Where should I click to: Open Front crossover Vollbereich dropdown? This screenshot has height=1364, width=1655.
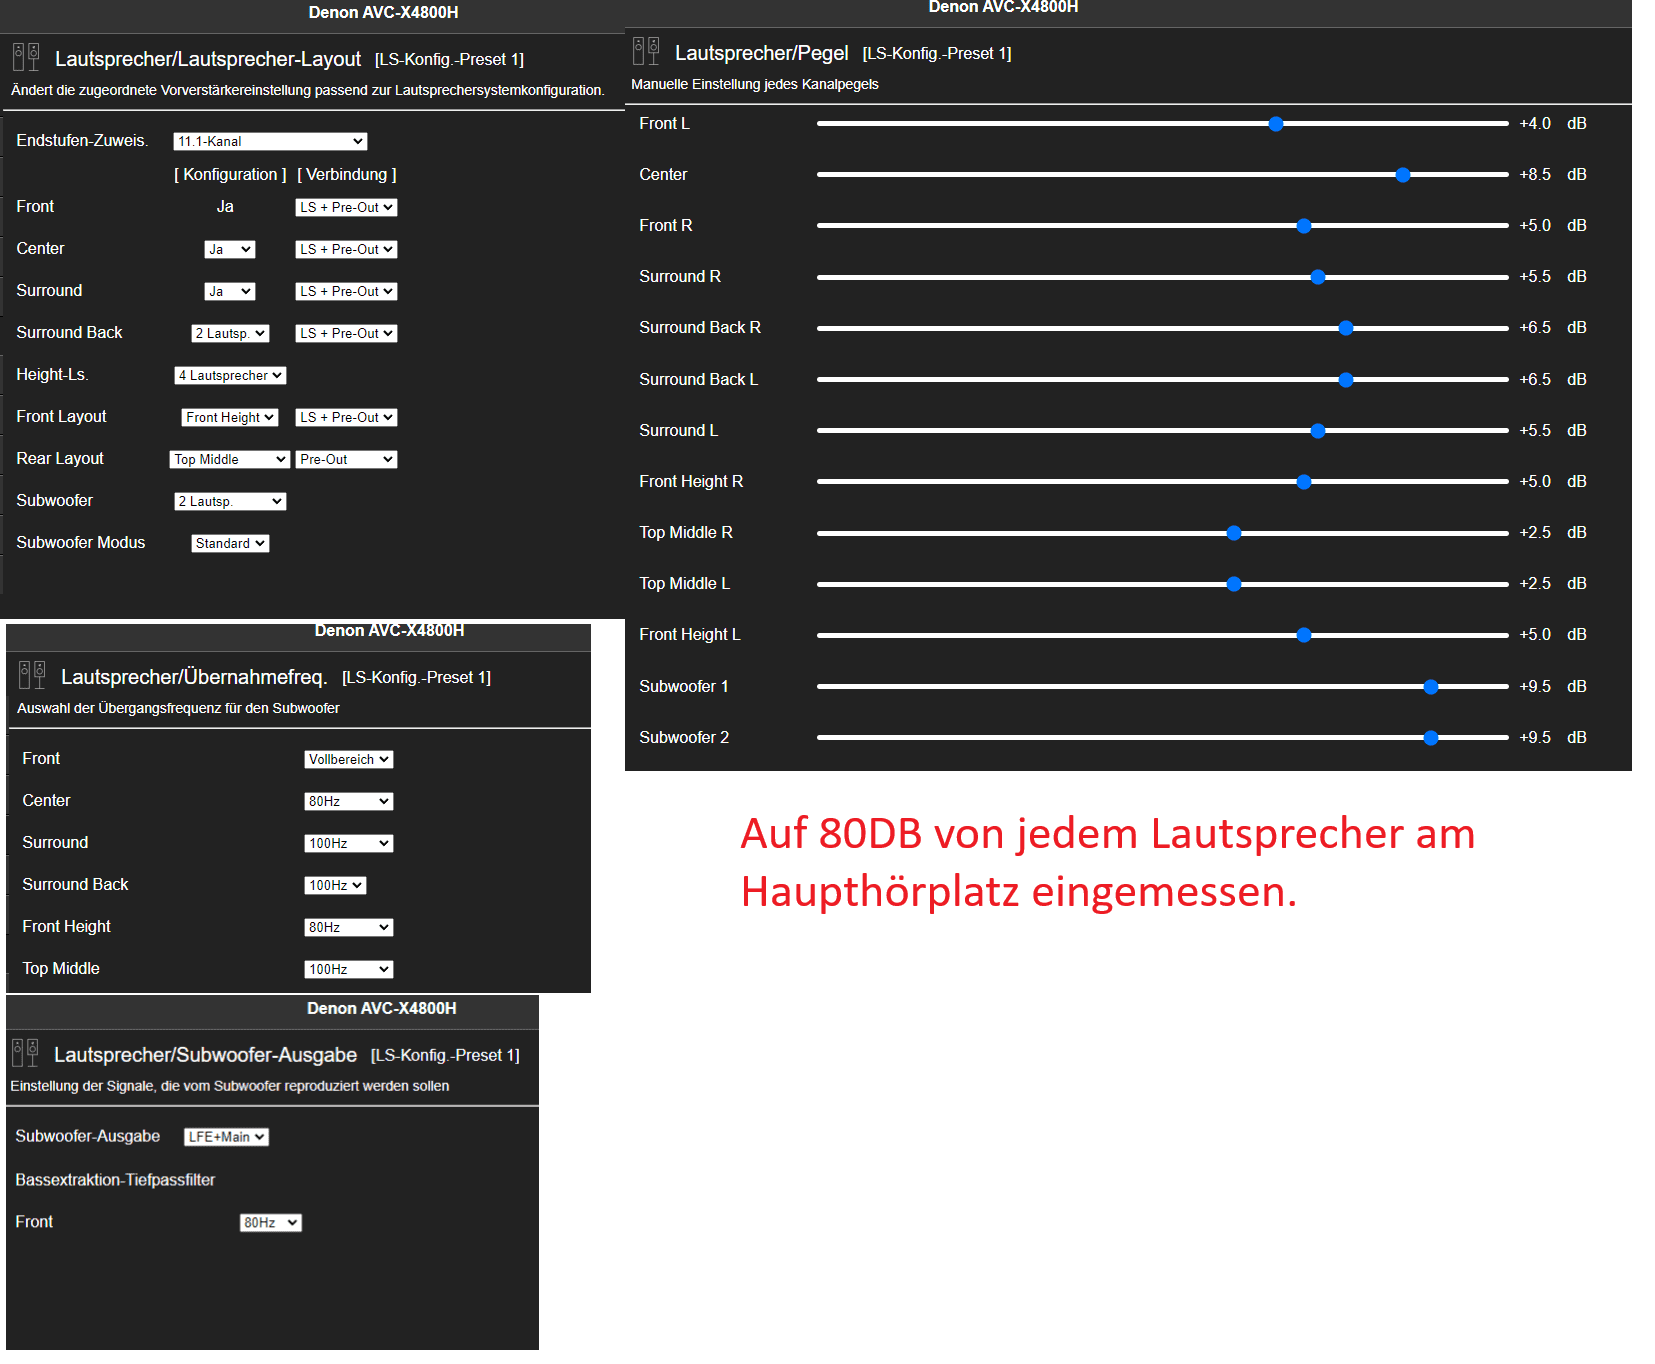pos(348,759)
